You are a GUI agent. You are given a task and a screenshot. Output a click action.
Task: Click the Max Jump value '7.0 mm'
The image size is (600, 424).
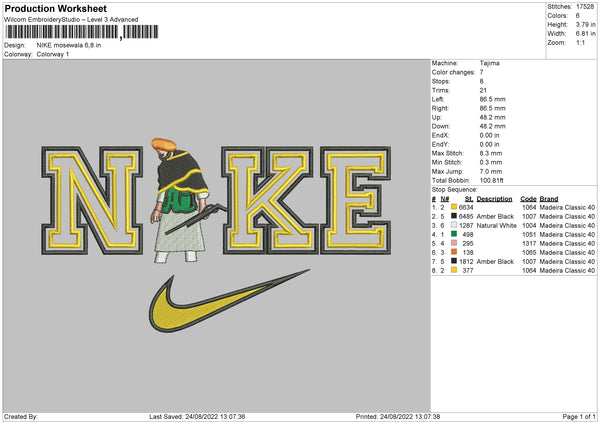[491, 171]
